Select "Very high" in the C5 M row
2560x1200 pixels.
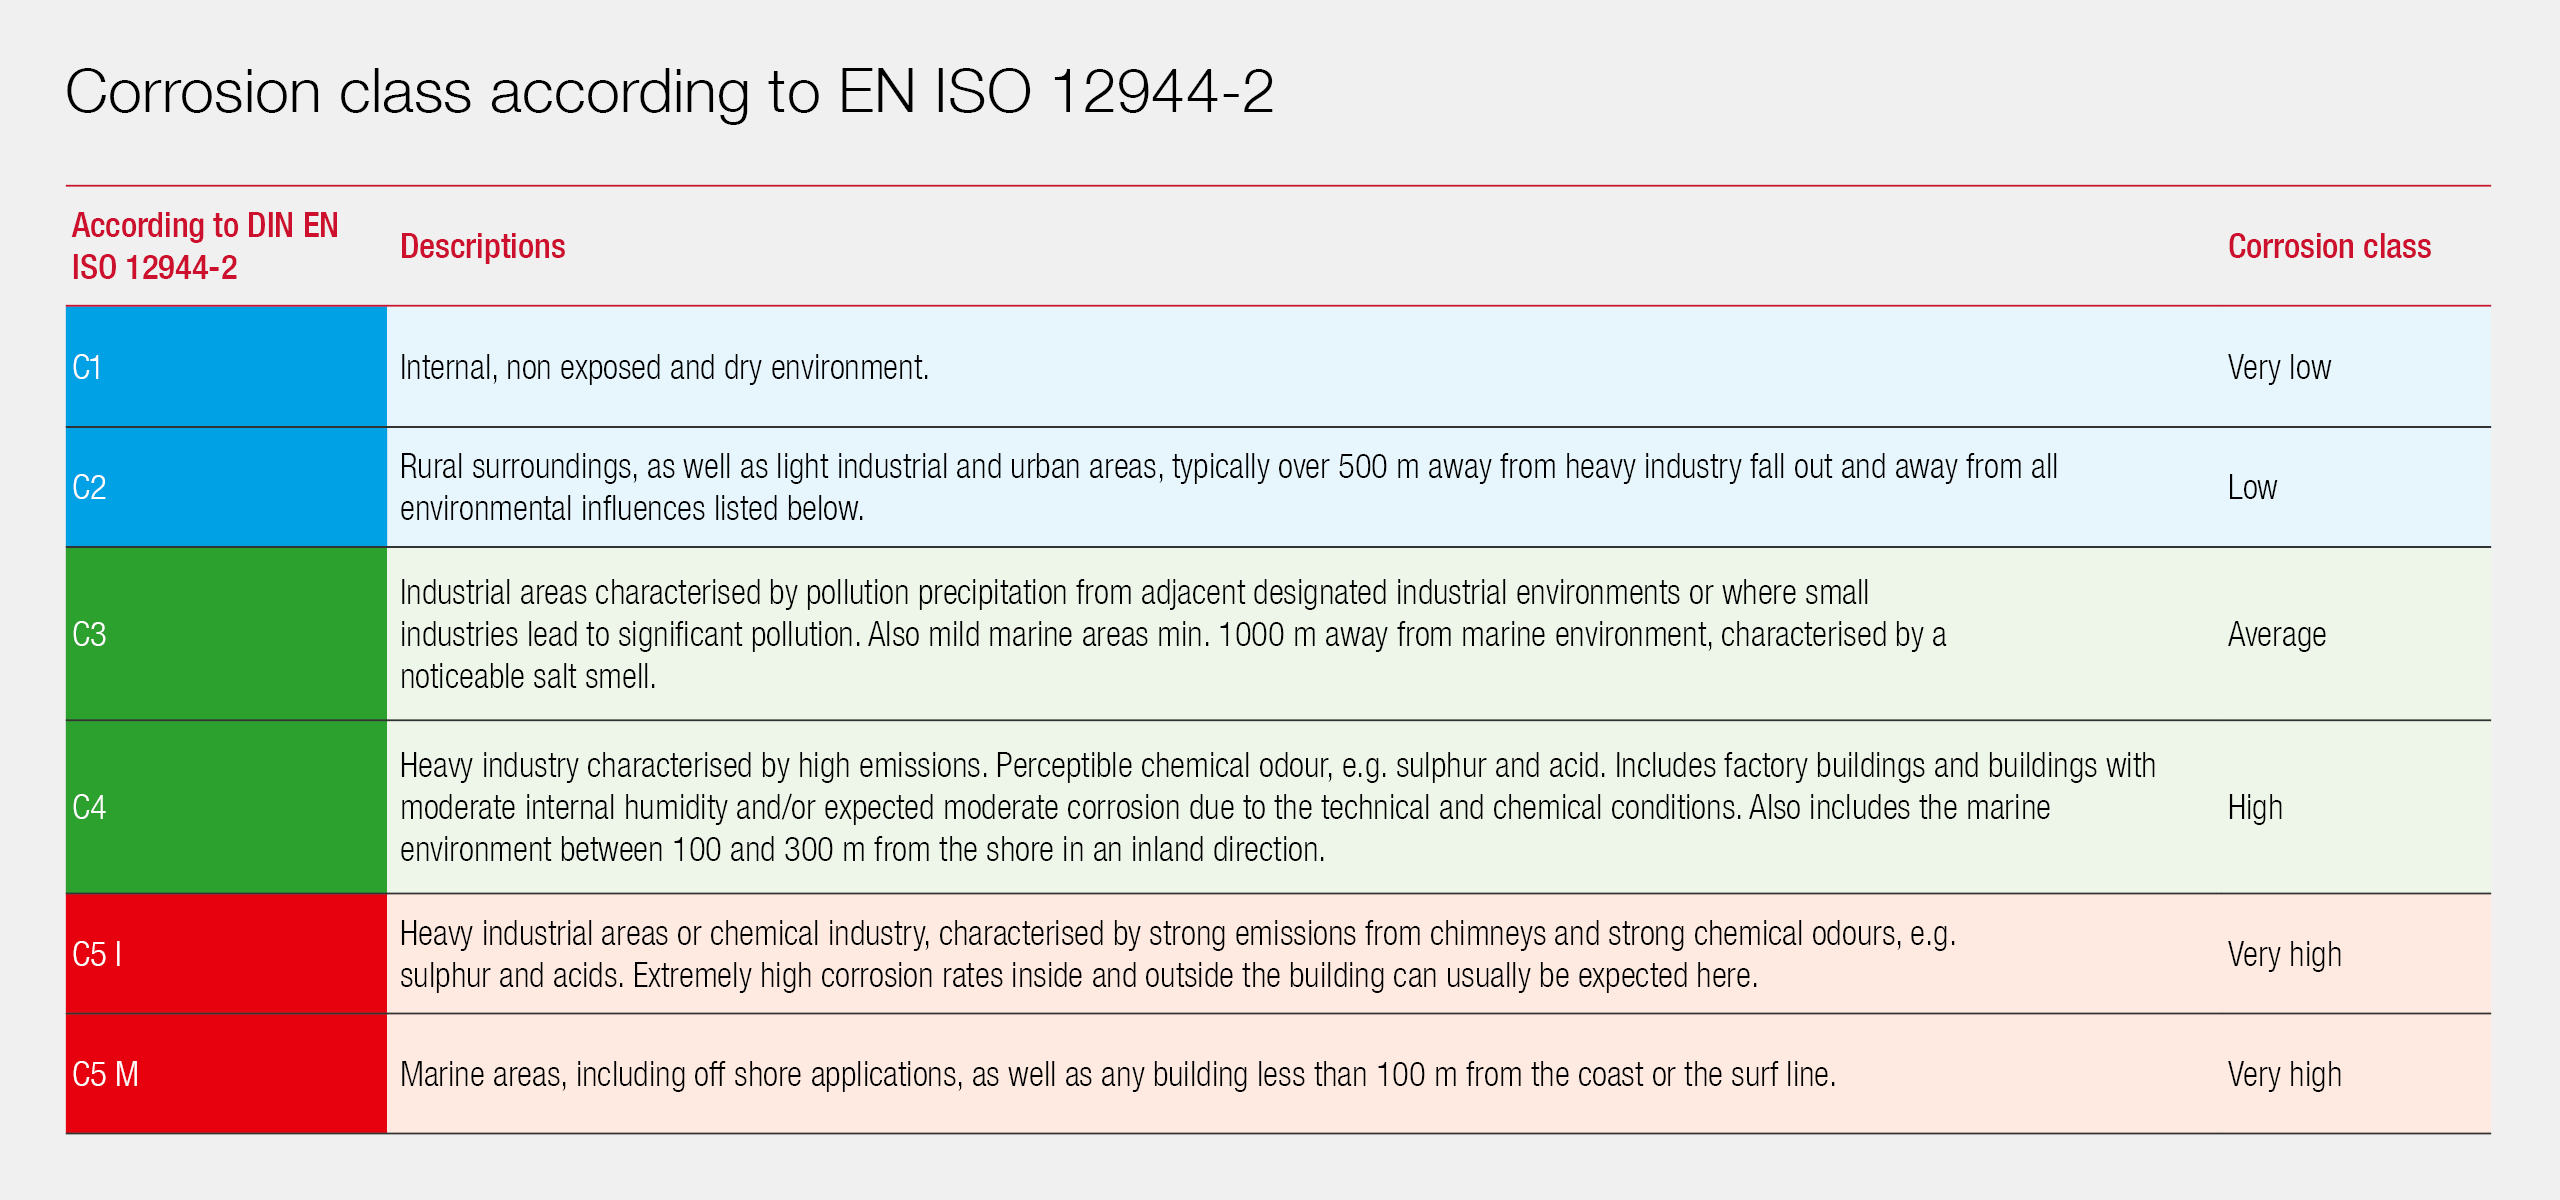(x=2284, y=1075)
